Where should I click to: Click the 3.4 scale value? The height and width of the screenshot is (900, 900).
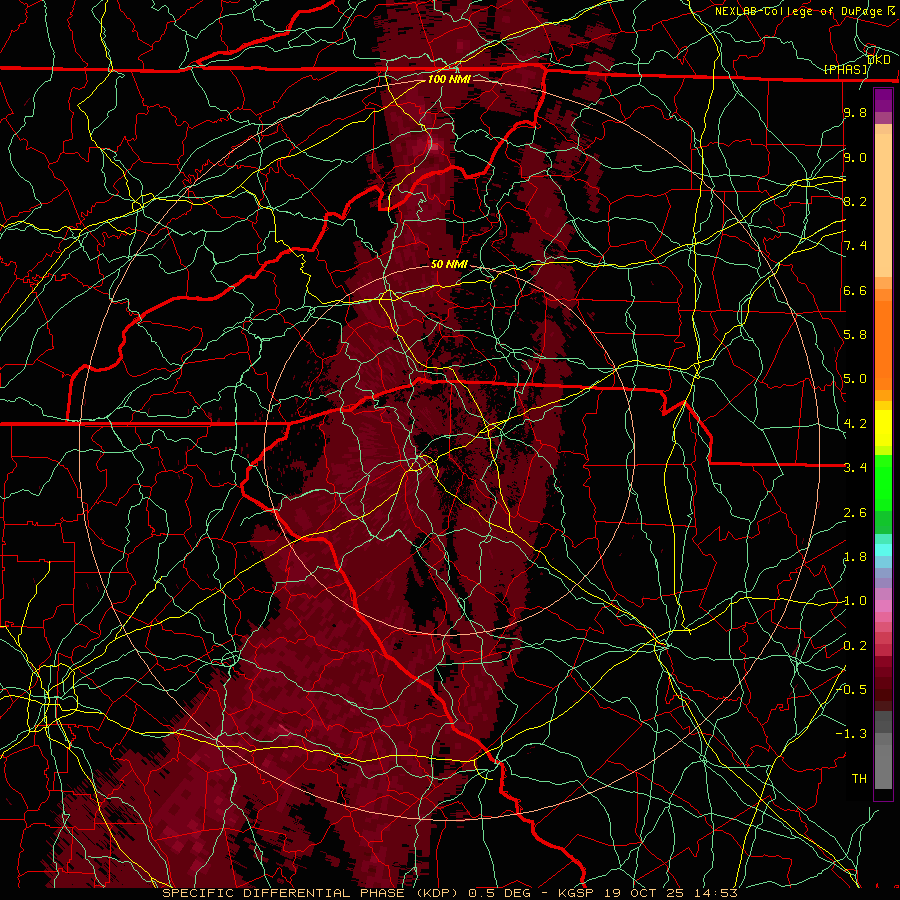click(855, 468)
